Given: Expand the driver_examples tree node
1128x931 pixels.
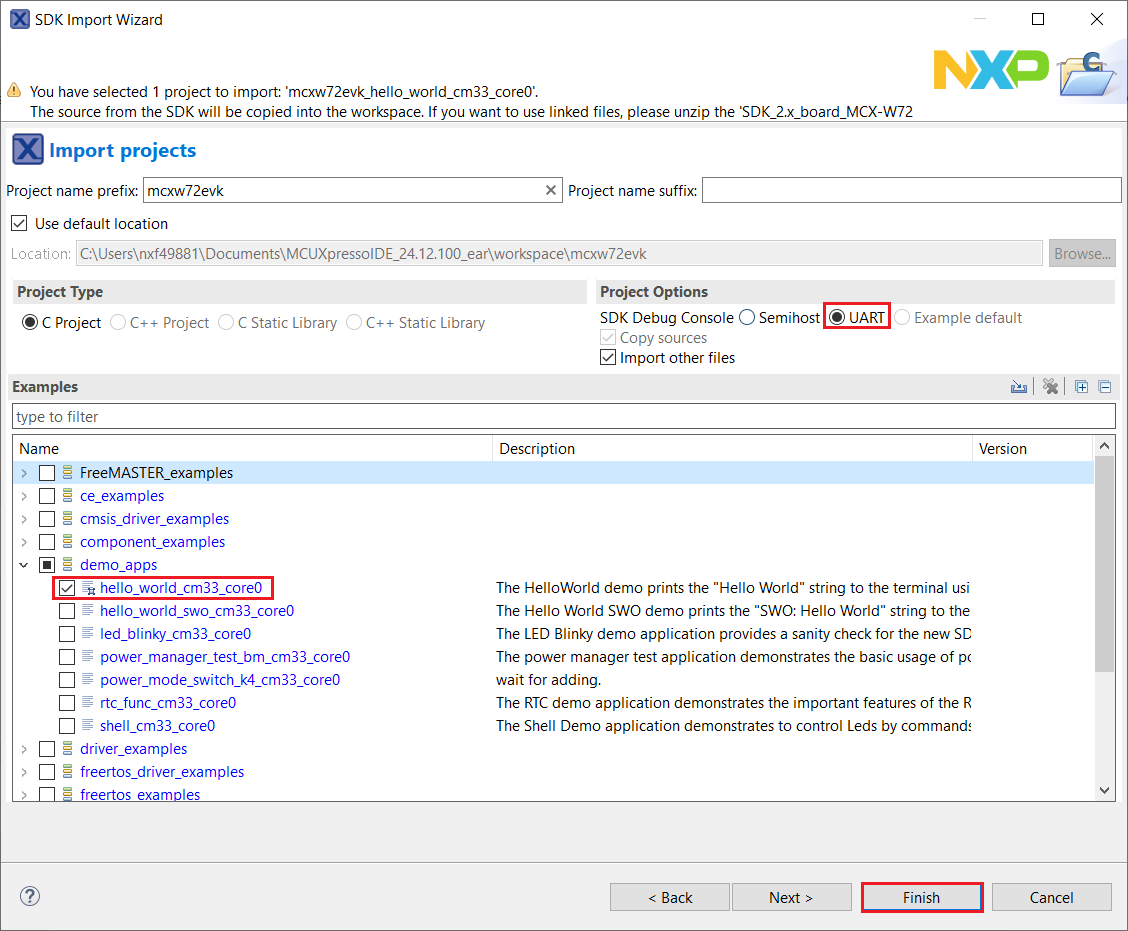Looking at the screenshot, I should point(24,749).
